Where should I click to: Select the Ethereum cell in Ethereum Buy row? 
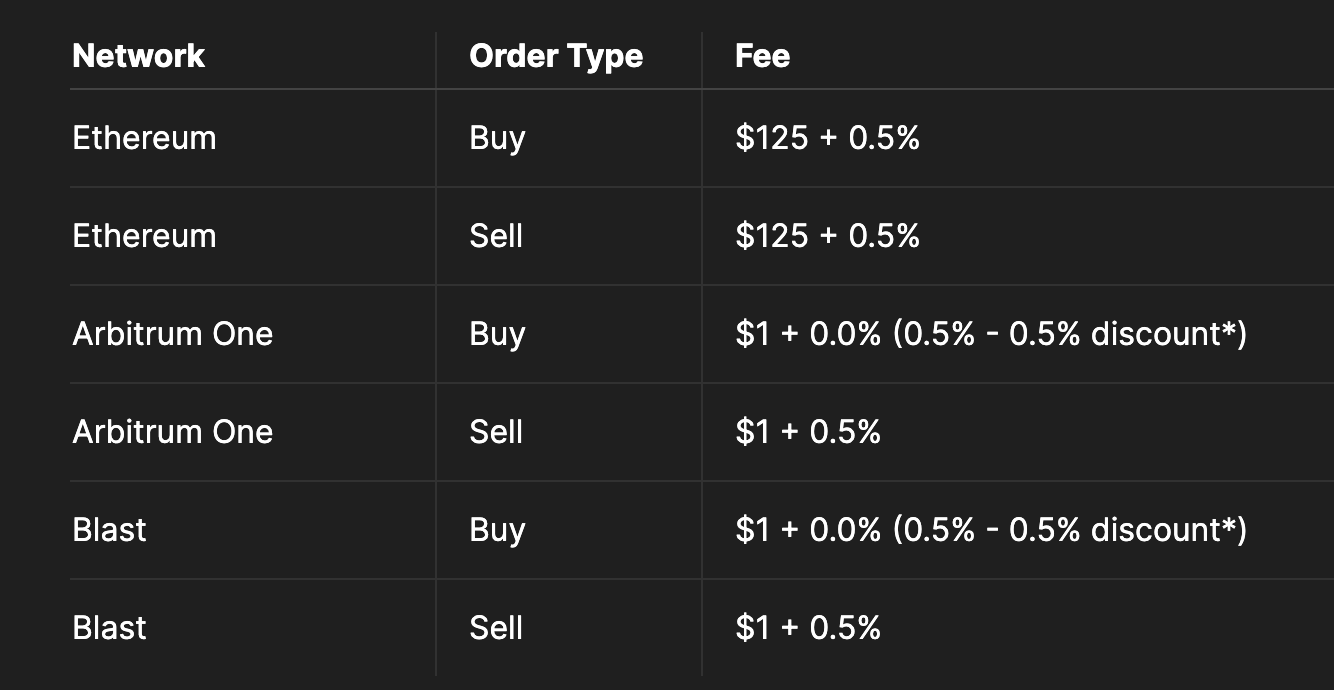coord(144,138)
